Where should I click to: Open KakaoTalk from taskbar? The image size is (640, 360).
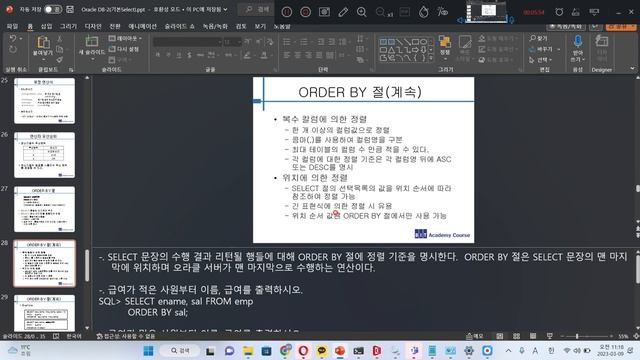click(322, 351)
